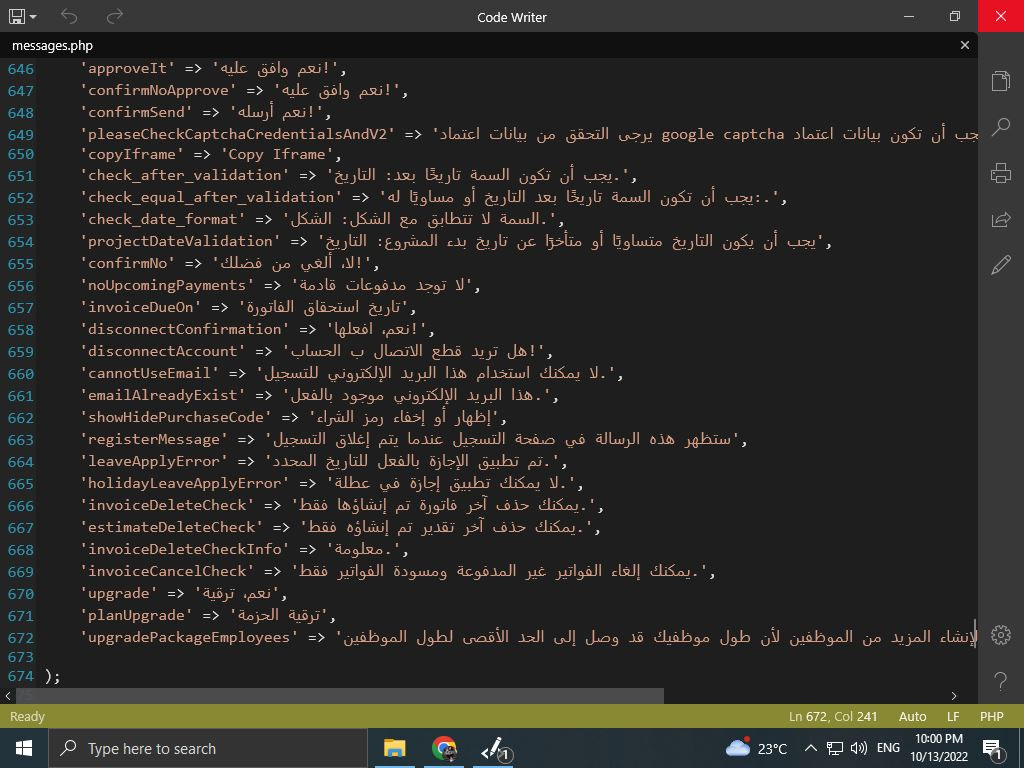Open notification center icon
The width and height of the screenshot is (1024, 768).
coord(993,749)
